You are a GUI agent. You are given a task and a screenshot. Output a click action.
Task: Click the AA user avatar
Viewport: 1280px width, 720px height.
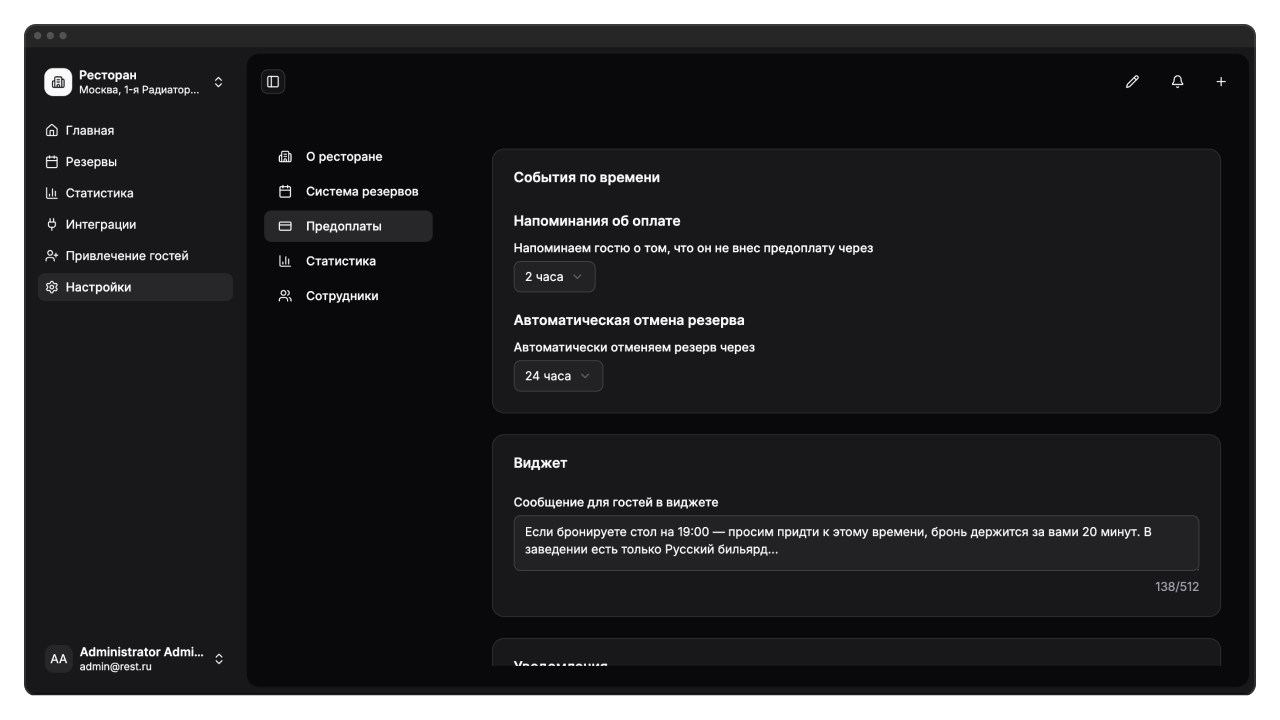click(59, 659)
